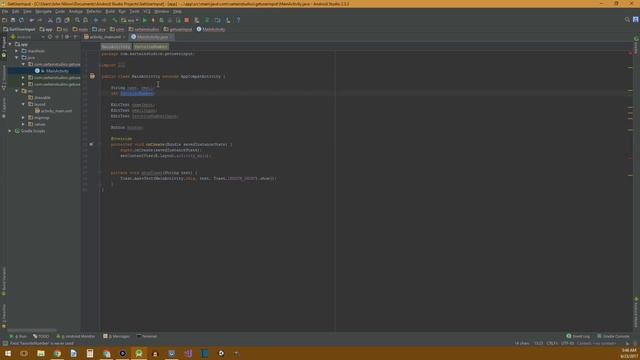This screenshot has height=360, width=640.
Task: Click the Debug app bug icon
Action: click(153, 20)
